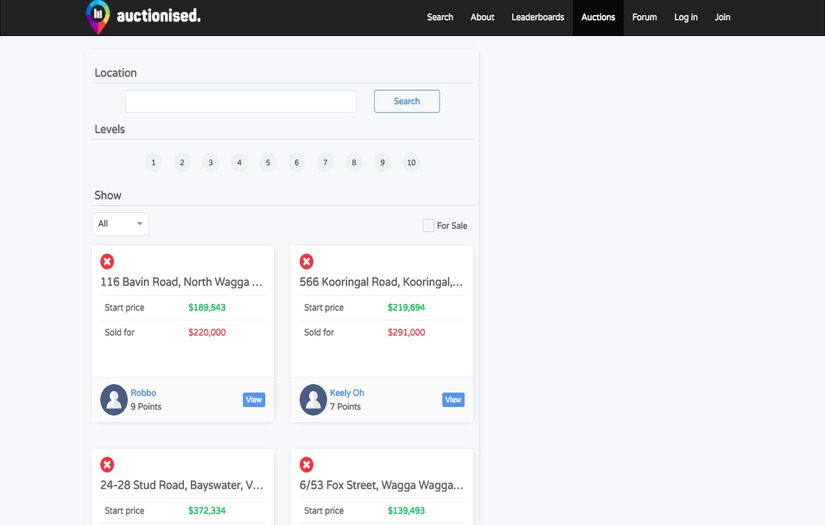The width and height of the screenshot is (825, 525).
Task: Click the red X icon on 6/53 Fox Street card
Action: (x=307, y=465)
